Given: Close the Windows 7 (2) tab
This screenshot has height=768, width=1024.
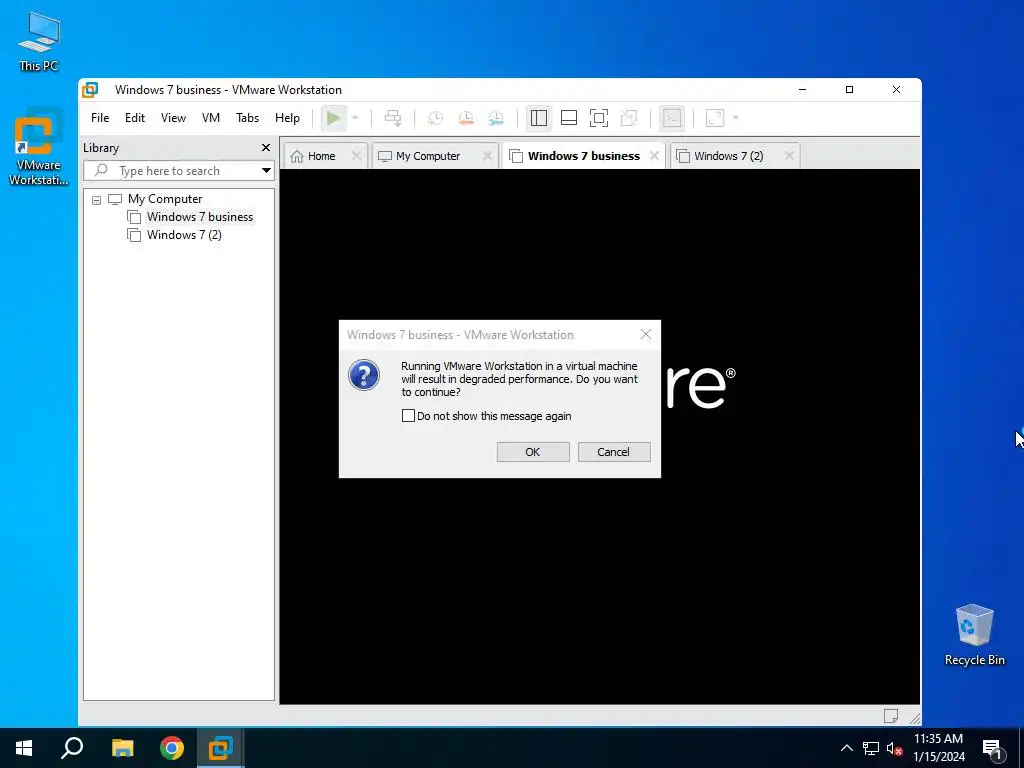Looking at the screenshot, I should 789,155.
